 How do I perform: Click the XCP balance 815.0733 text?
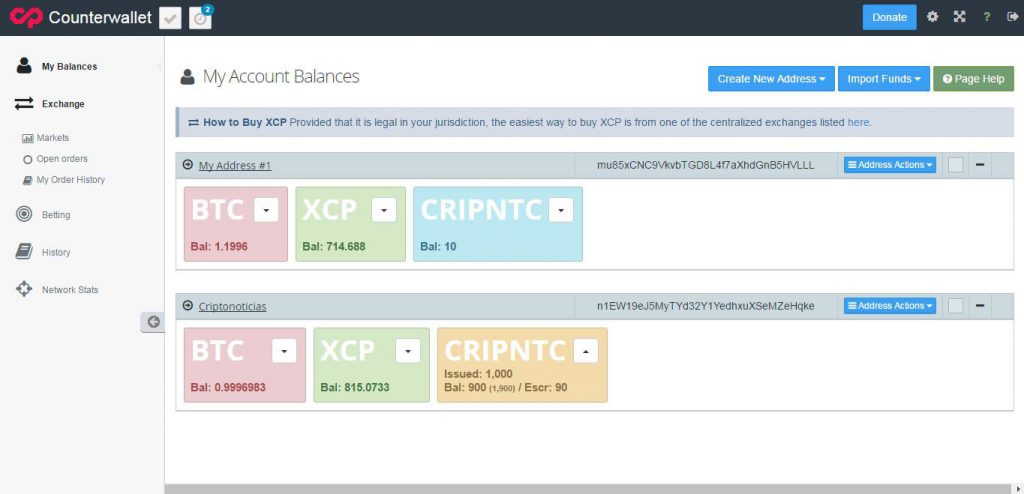(355, 387)
